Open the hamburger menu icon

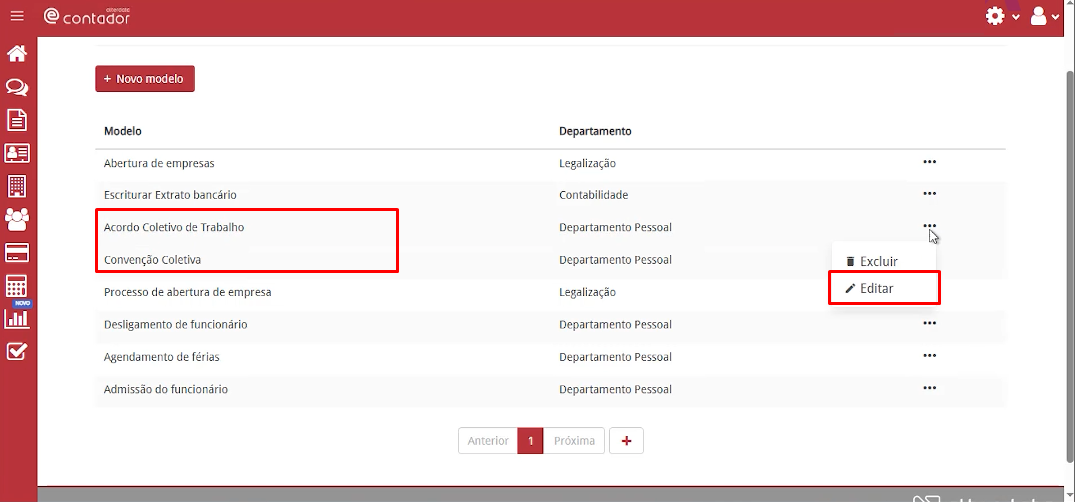pos(17,16)
